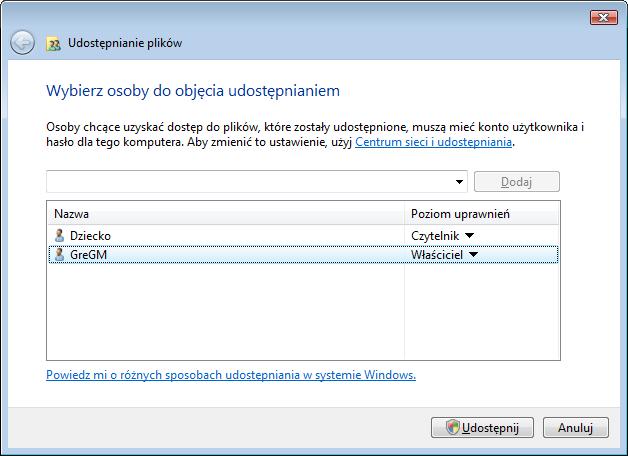Image resolution: width=628 pixels, height=456 pixels.
Task: Click the Udostępnij button label
Action: click(490, 428)
